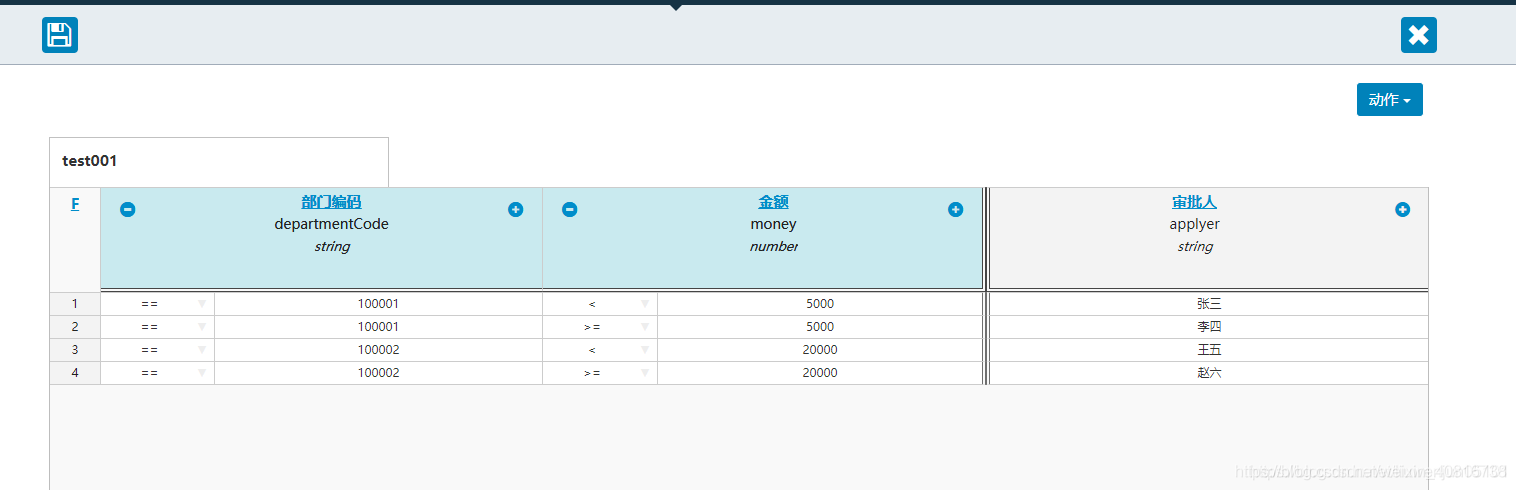Remove the 部门编码 column with minus icon
1516x490 pixels.
coord(128,209)
